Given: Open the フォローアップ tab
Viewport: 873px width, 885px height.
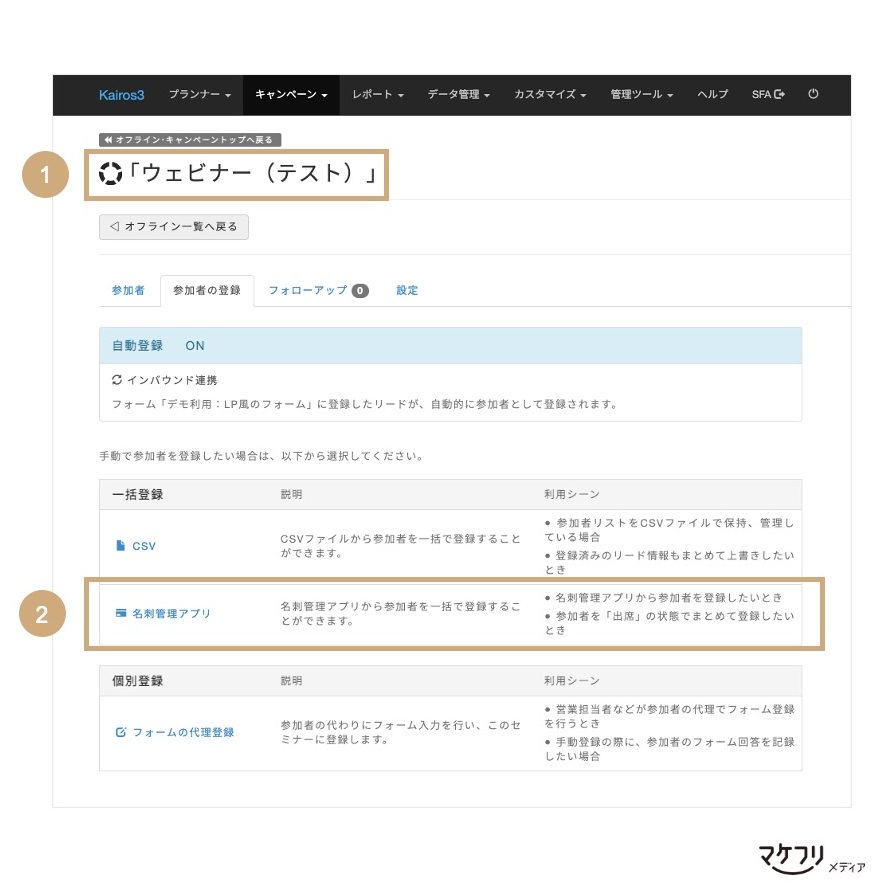Looking at the screenshot, I should click(x=308, y=290).
